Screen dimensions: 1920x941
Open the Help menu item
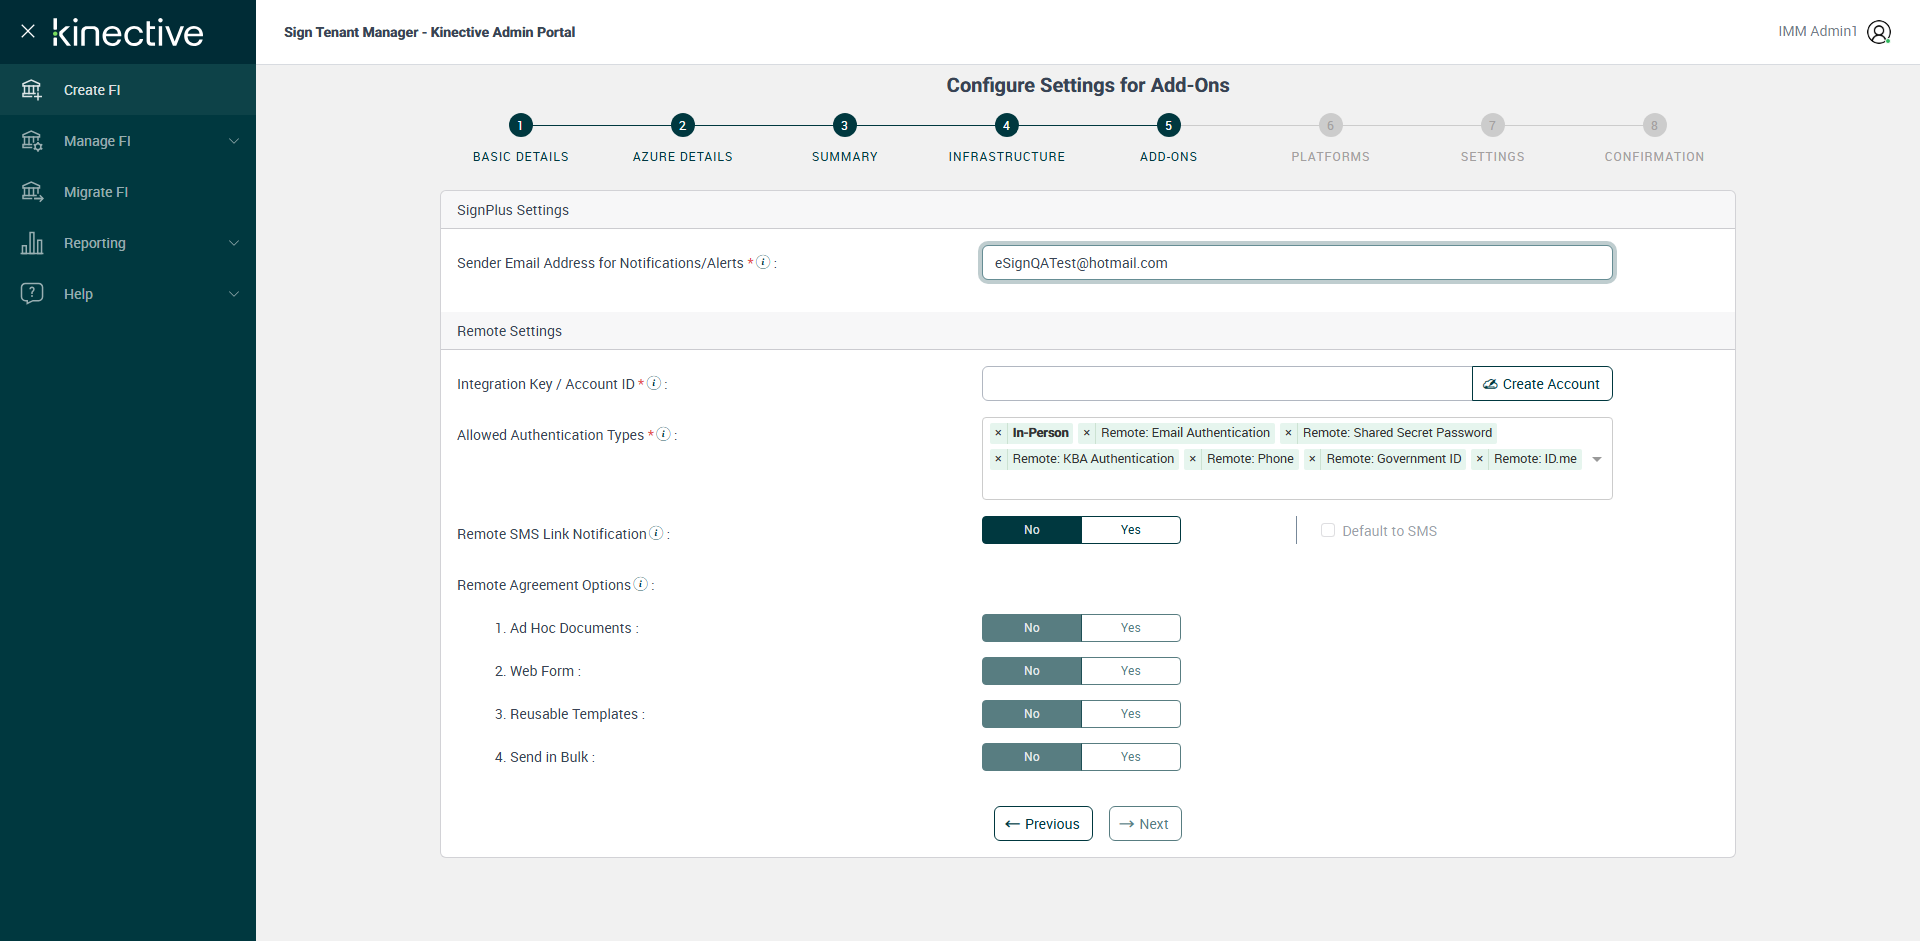[x=128, y=294]
